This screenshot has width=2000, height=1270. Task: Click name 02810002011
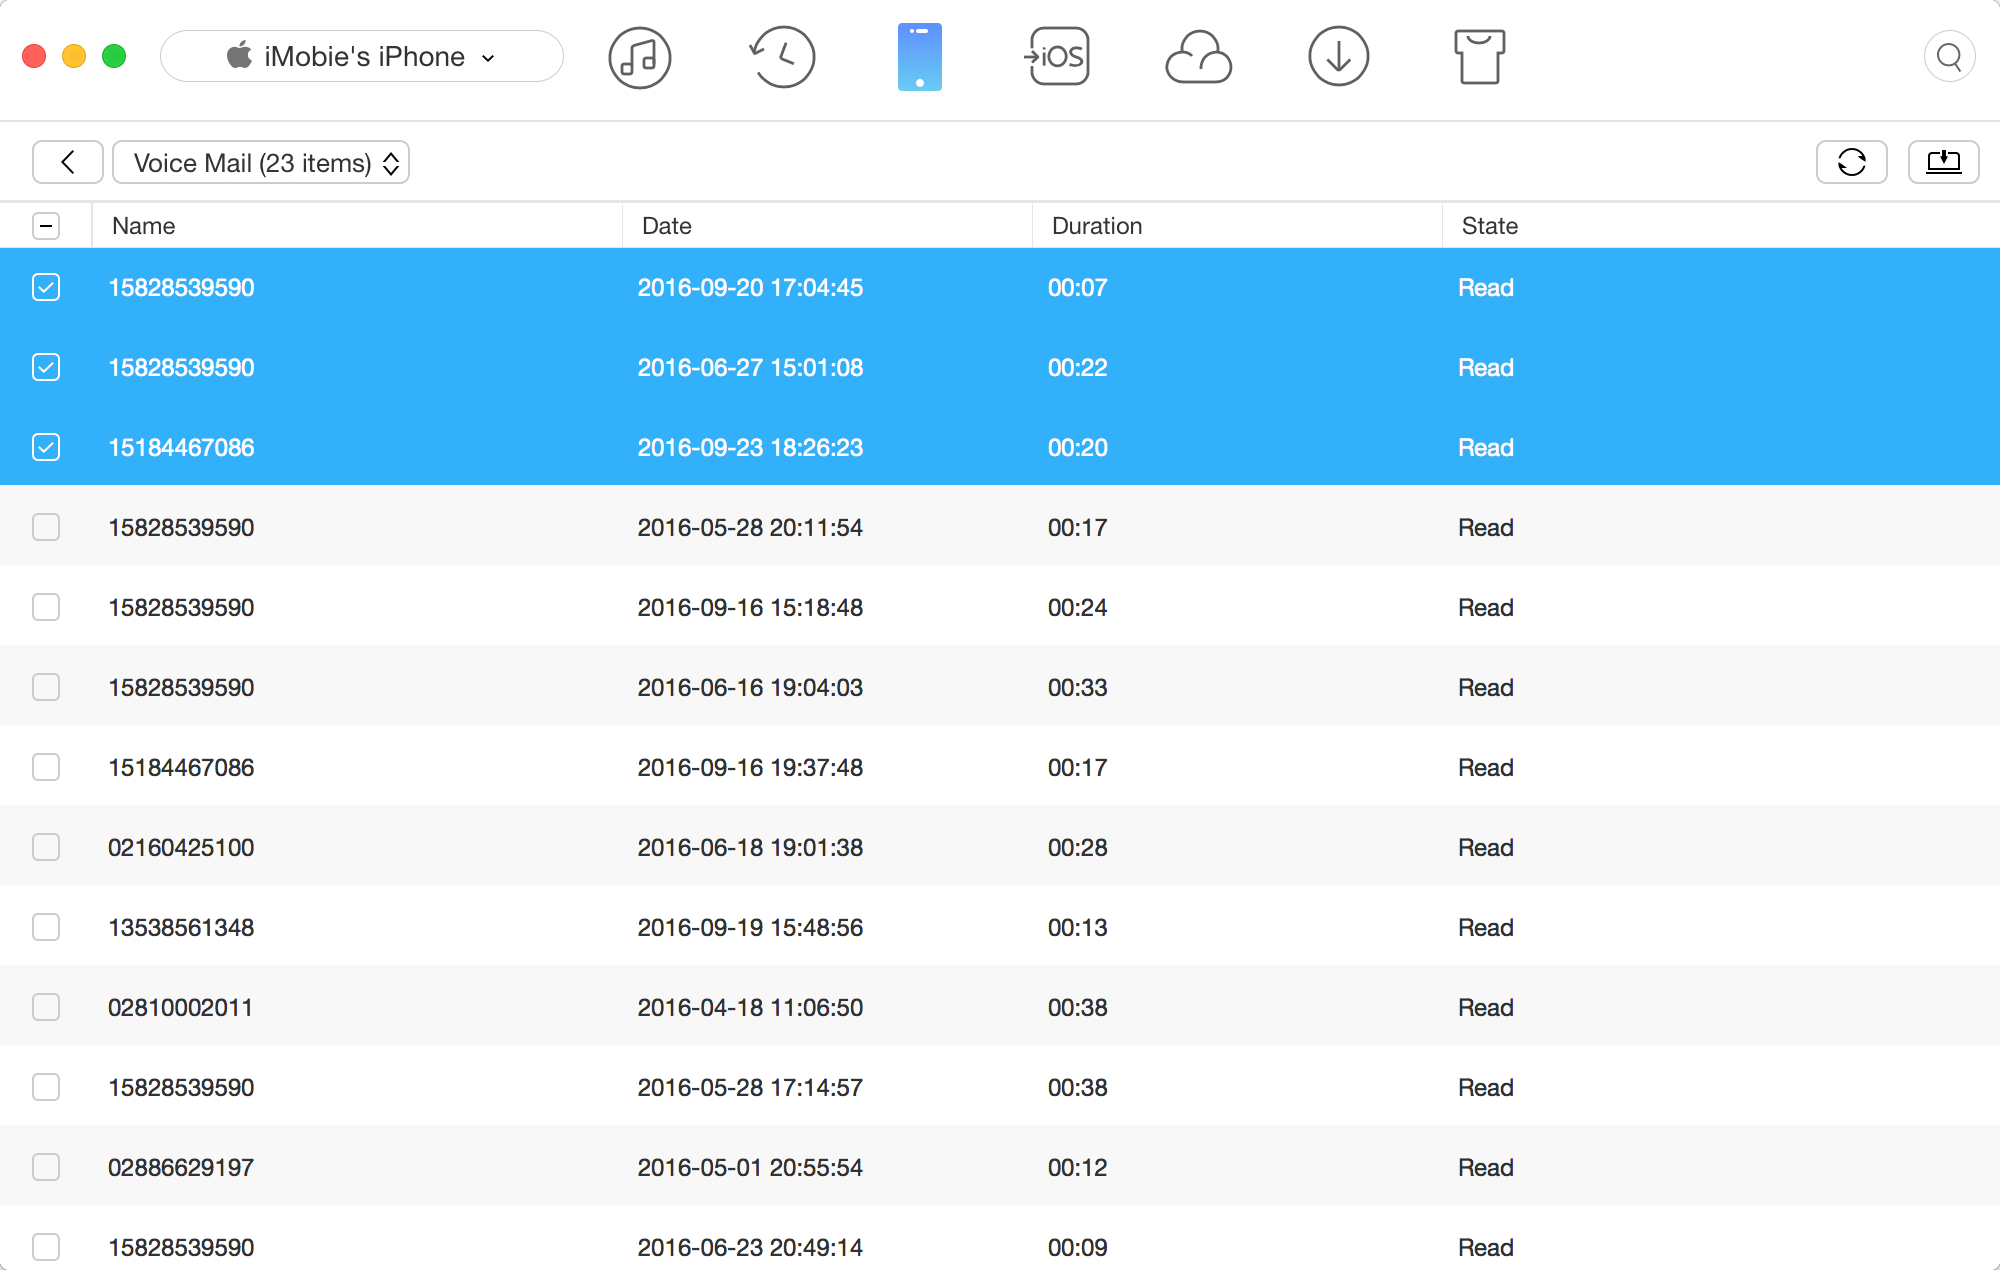tap(180, 1007)
